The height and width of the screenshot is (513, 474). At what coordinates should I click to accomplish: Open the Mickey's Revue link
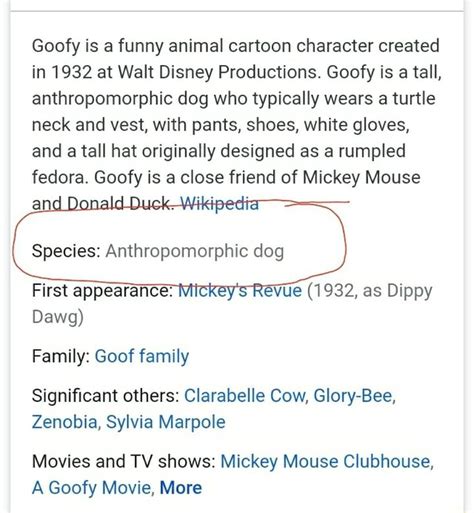point(240,290)
